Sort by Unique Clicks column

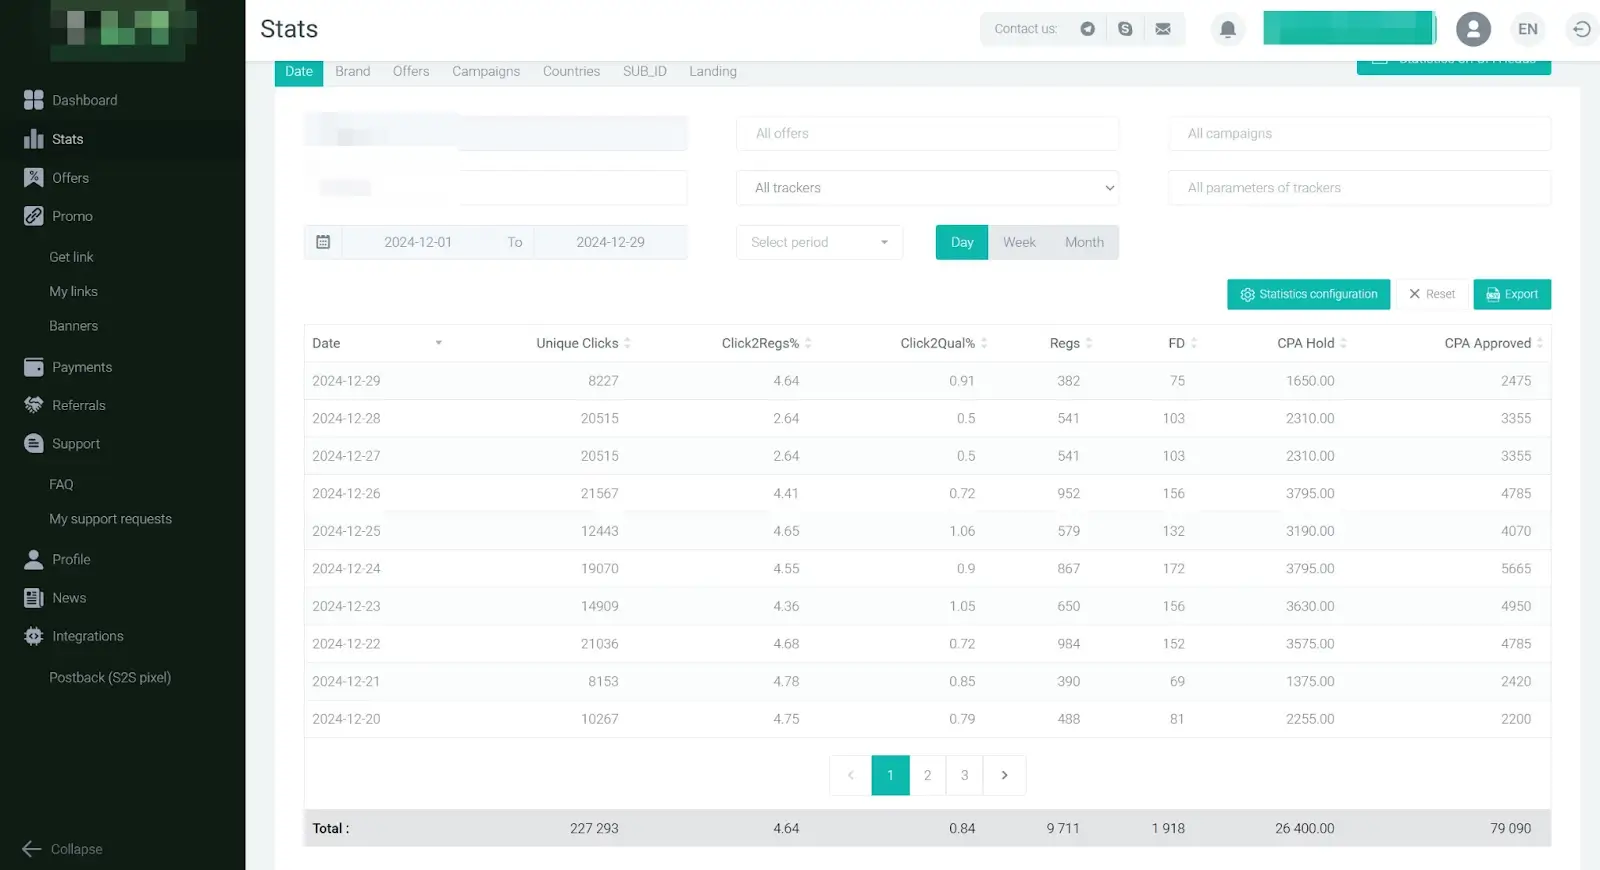coord(583,343)
